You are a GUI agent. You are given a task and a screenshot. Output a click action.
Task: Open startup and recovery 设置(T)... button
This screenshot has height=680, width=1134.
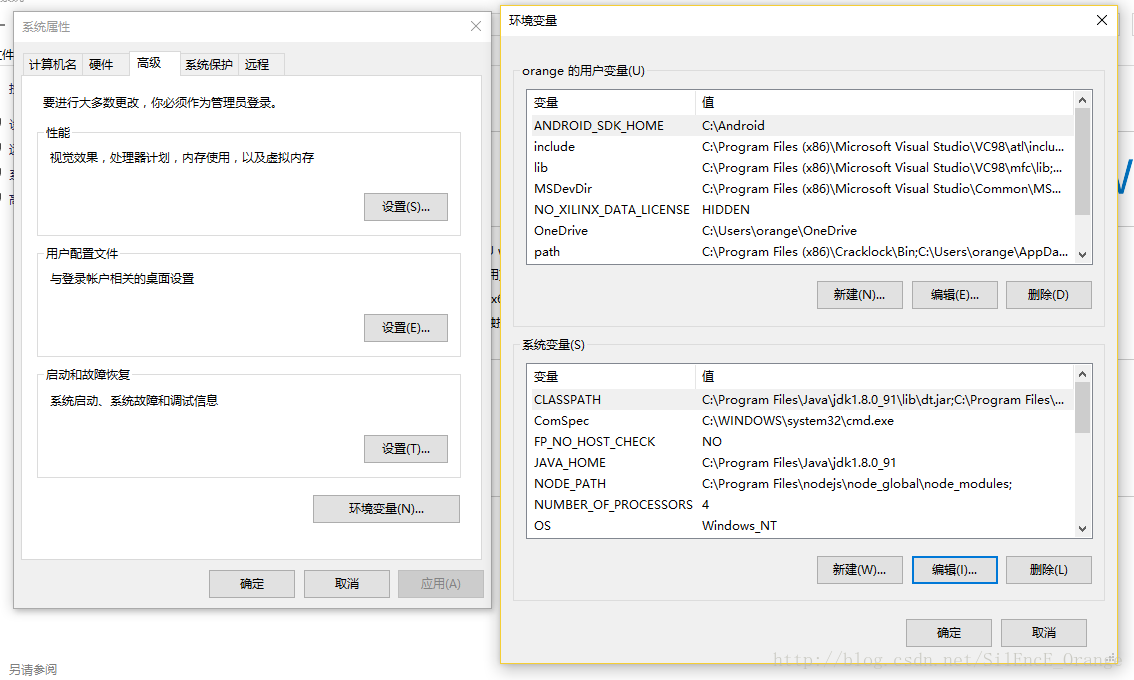pos(405,449)
